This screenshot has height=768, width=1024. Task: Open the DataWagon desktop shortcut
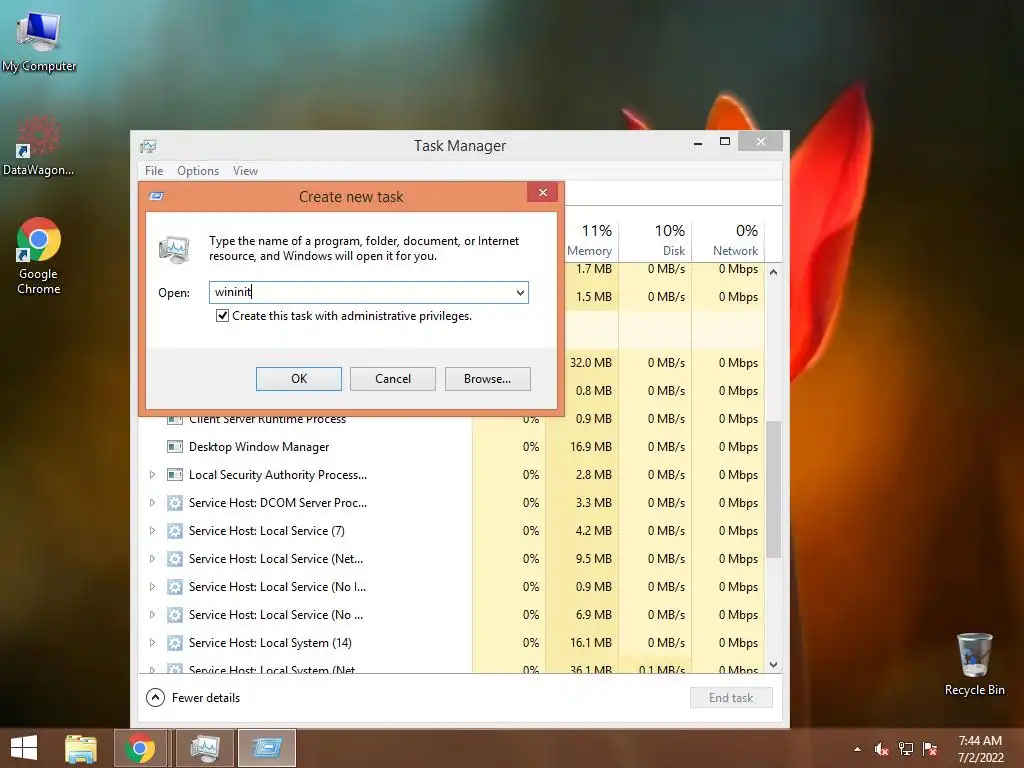click(39, 145)
